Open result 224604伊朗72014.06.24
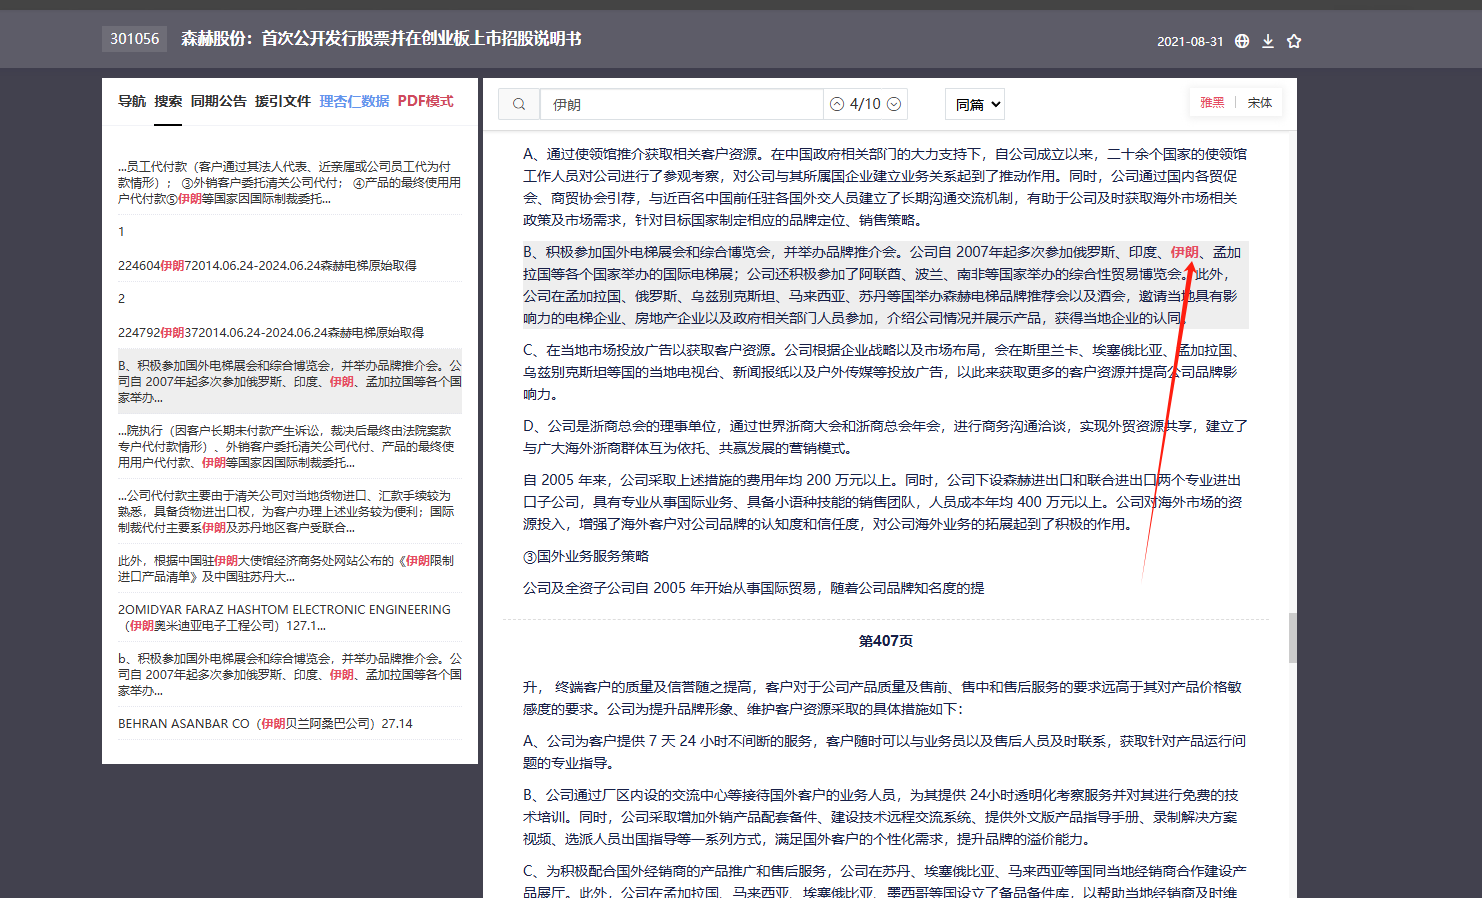 point(290,265)
